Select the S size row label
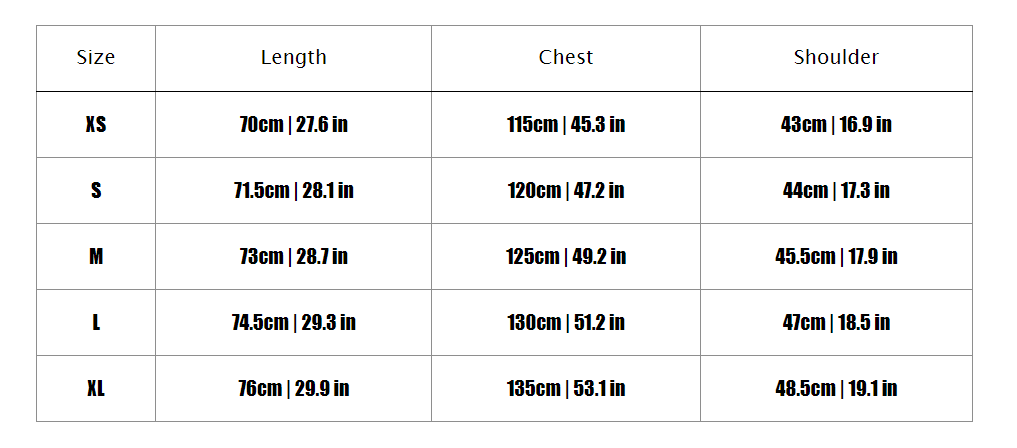 (x=96, y=191)
